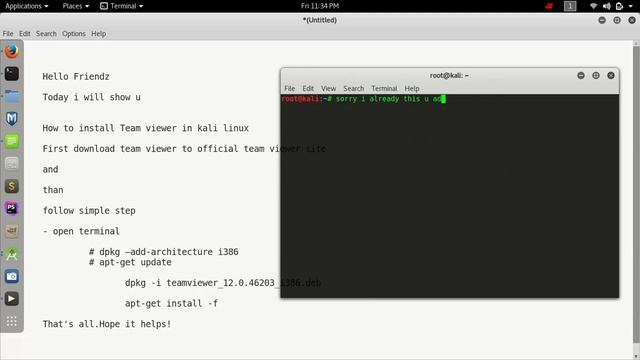Click 'How to install Team viewer' line
The width and height of the screenshot is (640, 360).
pyautogui.click(x=145, y=128)
